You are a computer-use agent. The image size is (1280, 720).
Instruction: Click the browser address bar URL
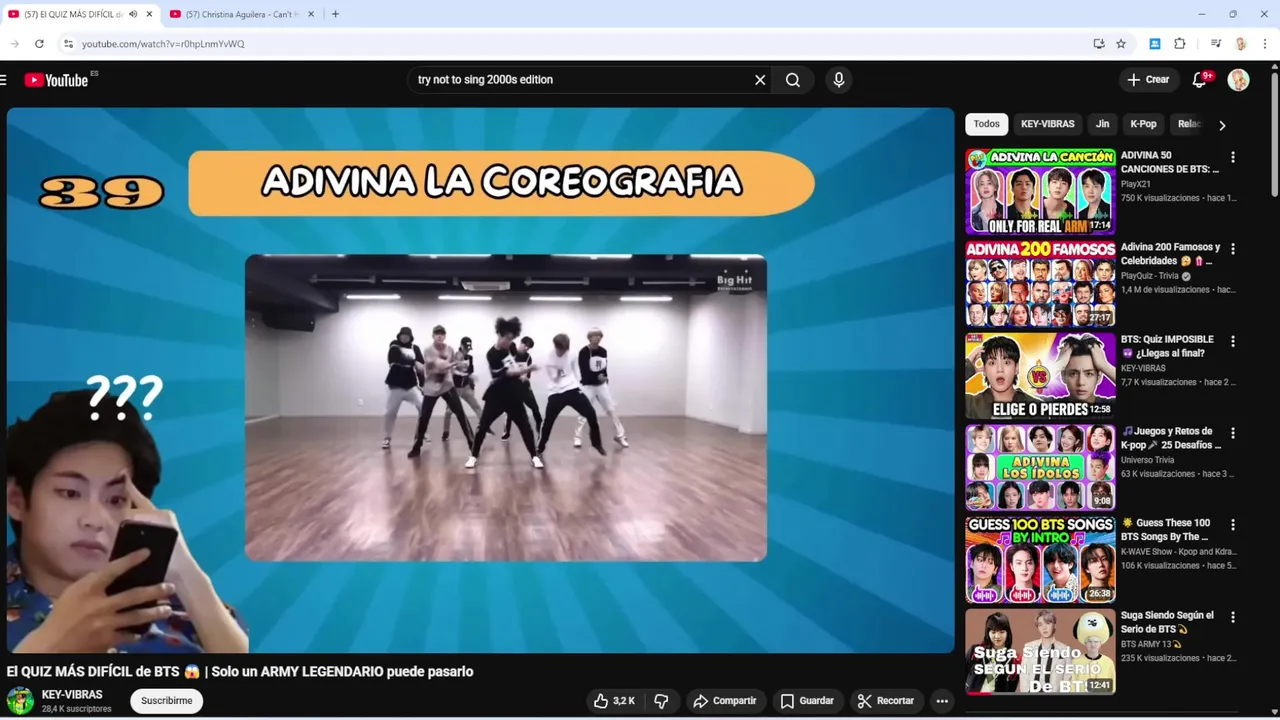tap(163, 44)
